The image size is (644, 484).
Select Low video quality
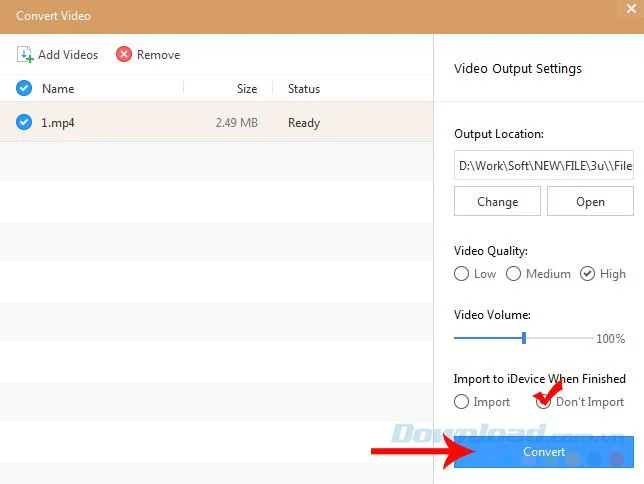(x=461, y=274)
